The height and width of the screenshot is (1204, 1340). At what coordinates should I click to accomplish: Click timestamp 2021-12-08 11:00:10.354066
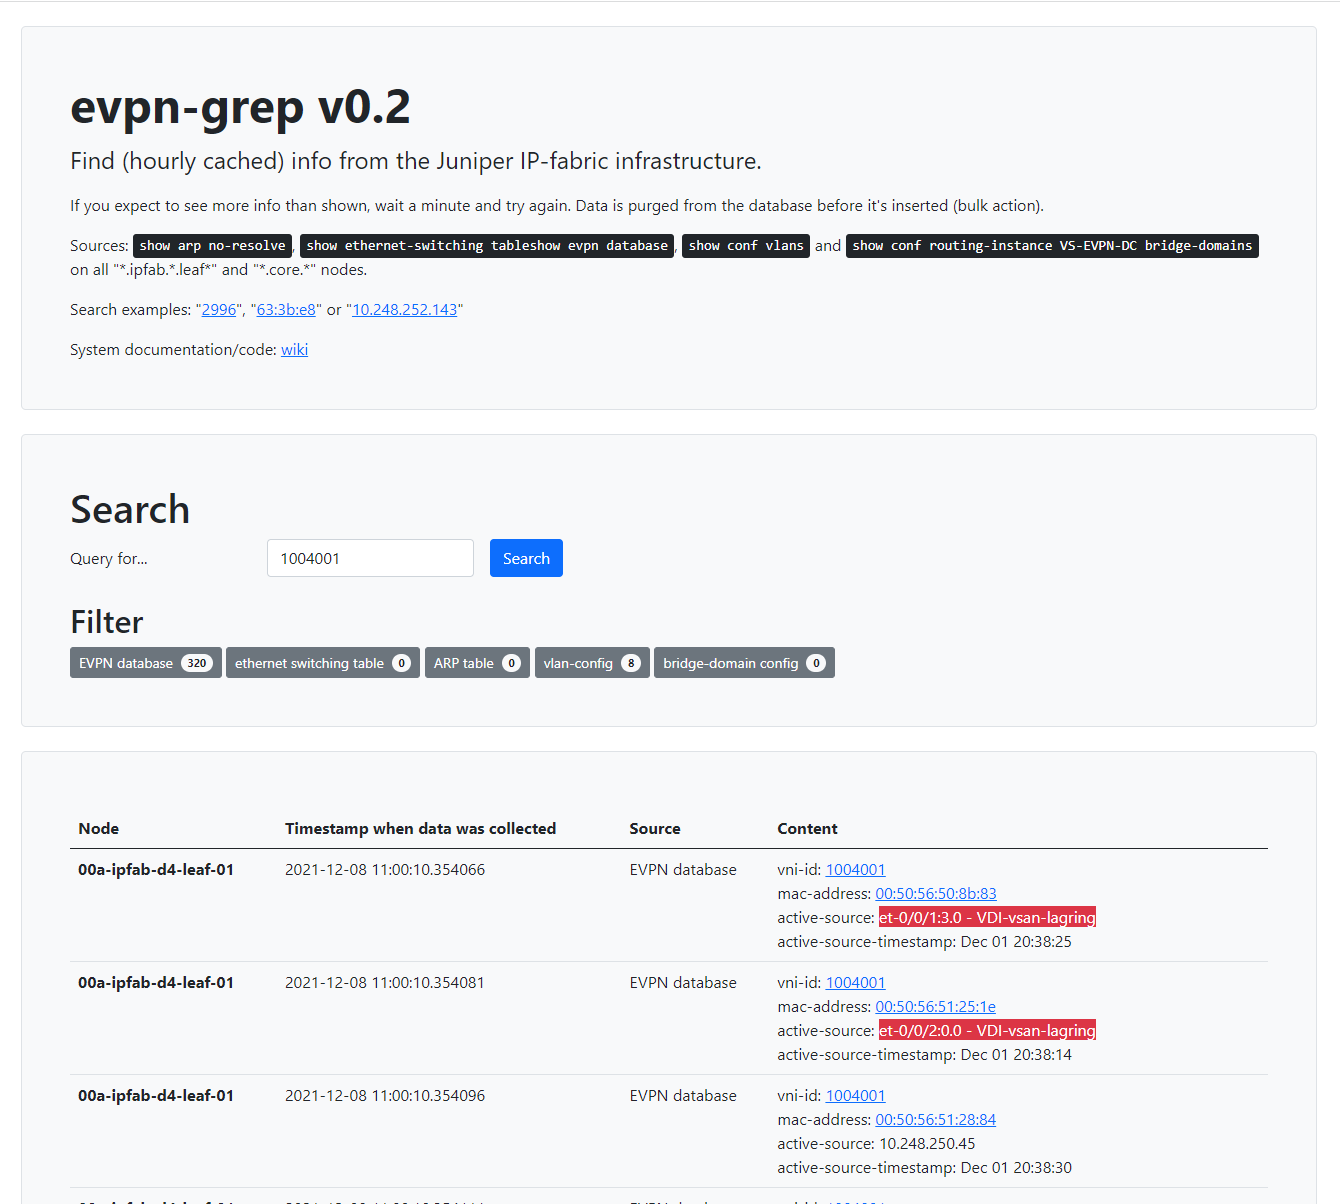click(385, 870)
